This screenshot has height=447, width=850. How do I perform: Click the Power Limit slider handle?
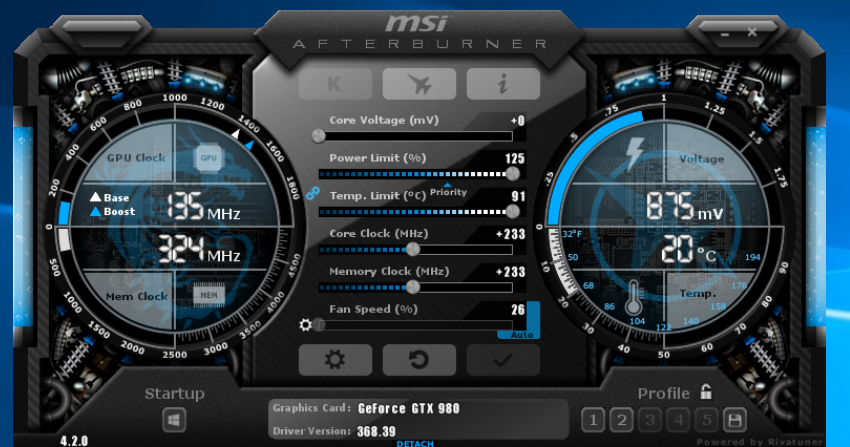512,173
